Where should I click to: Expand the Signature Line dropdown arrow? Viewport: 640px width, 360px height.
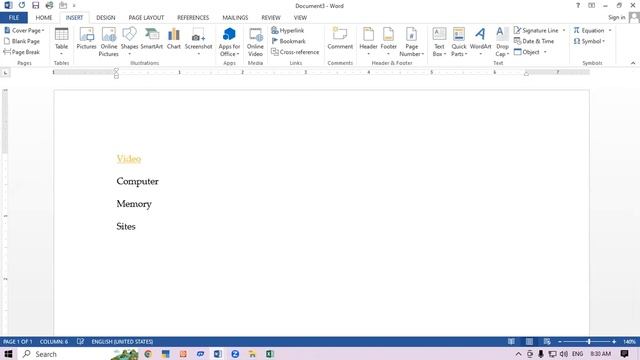[x=564, y=31]
